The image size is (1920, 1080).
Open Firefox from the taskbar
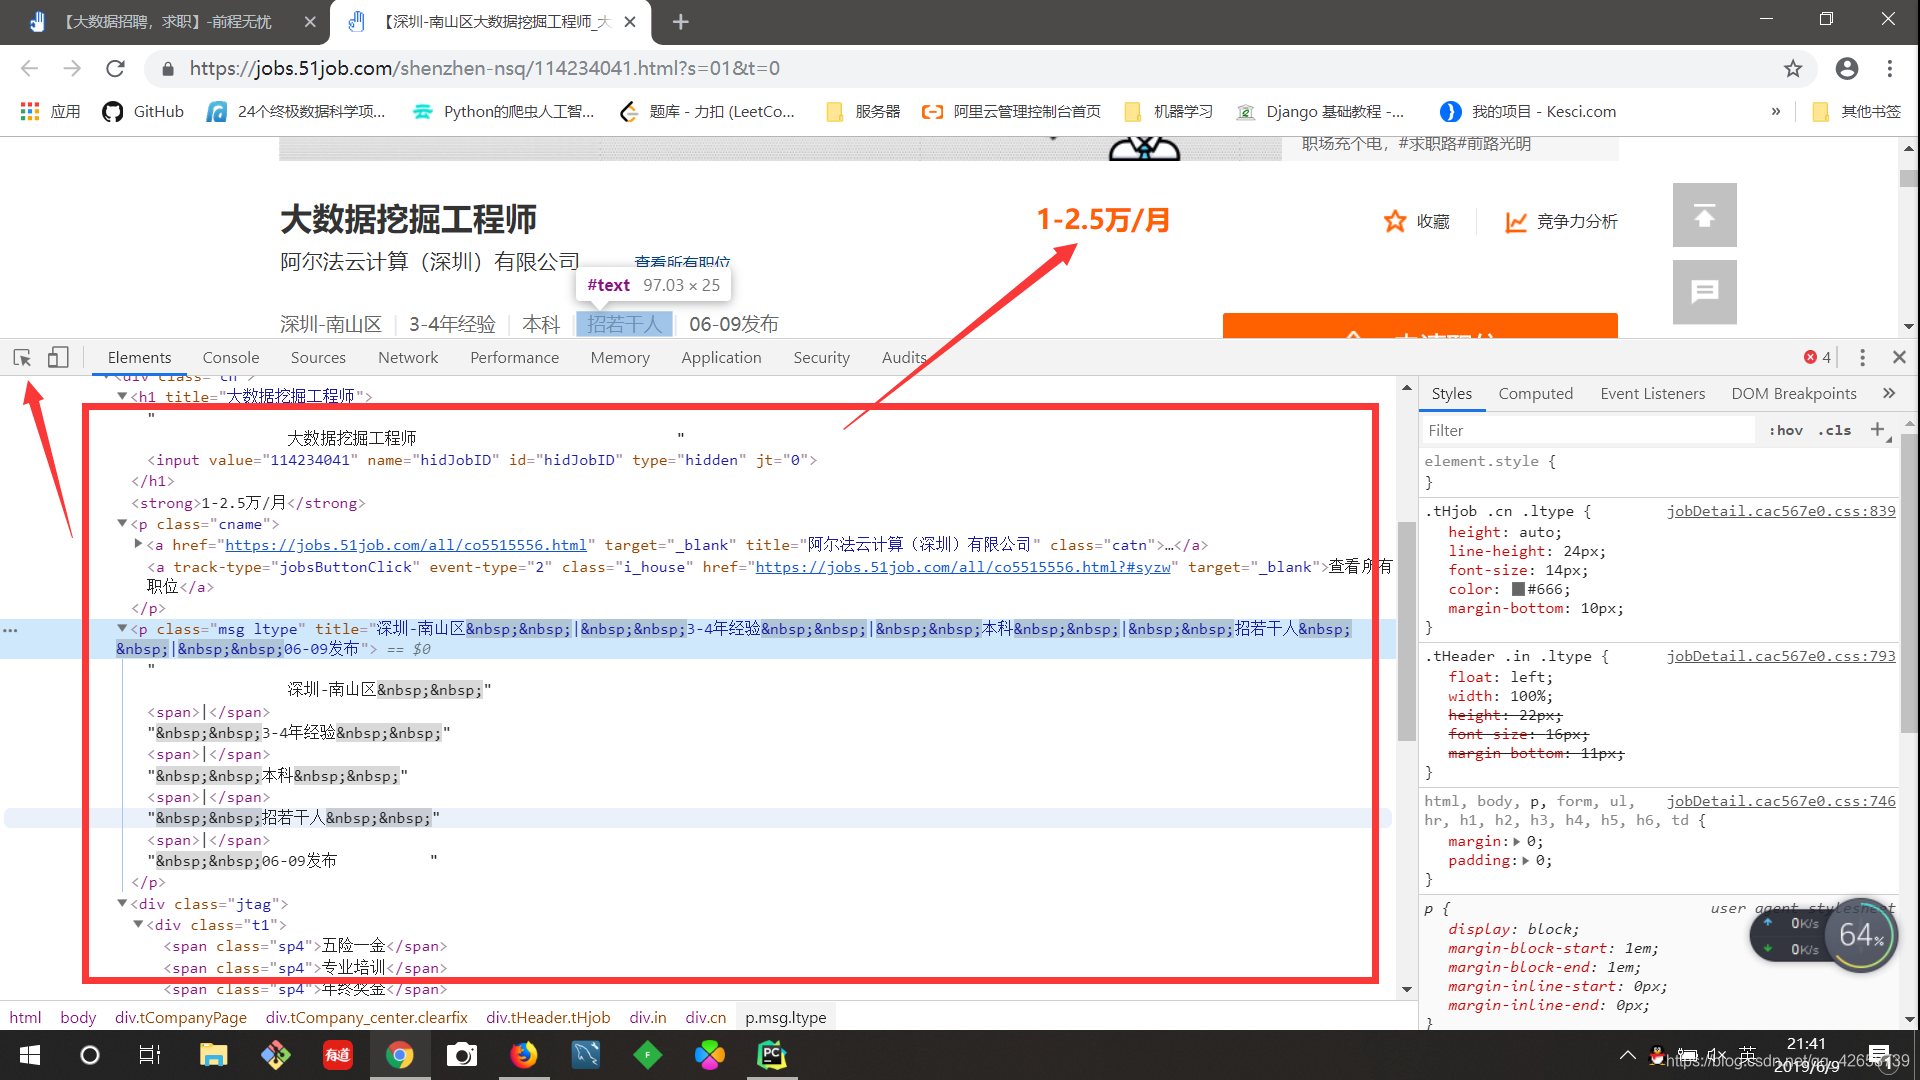(x=524, y=1055)
